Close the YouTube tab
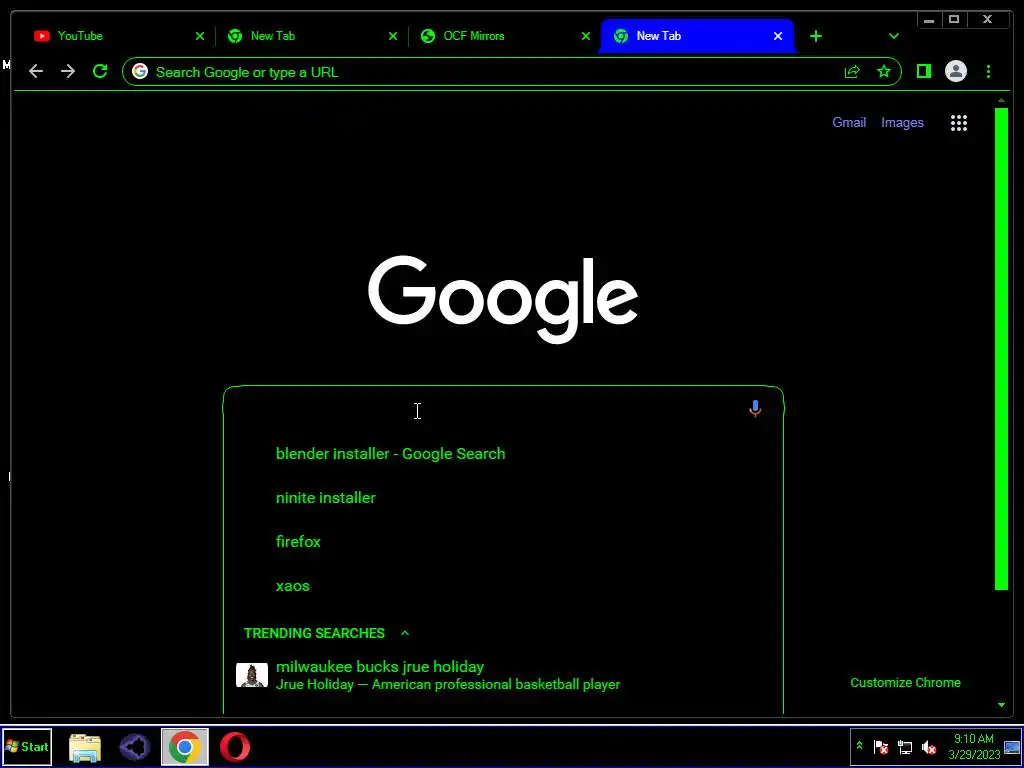 pos(200,36)
